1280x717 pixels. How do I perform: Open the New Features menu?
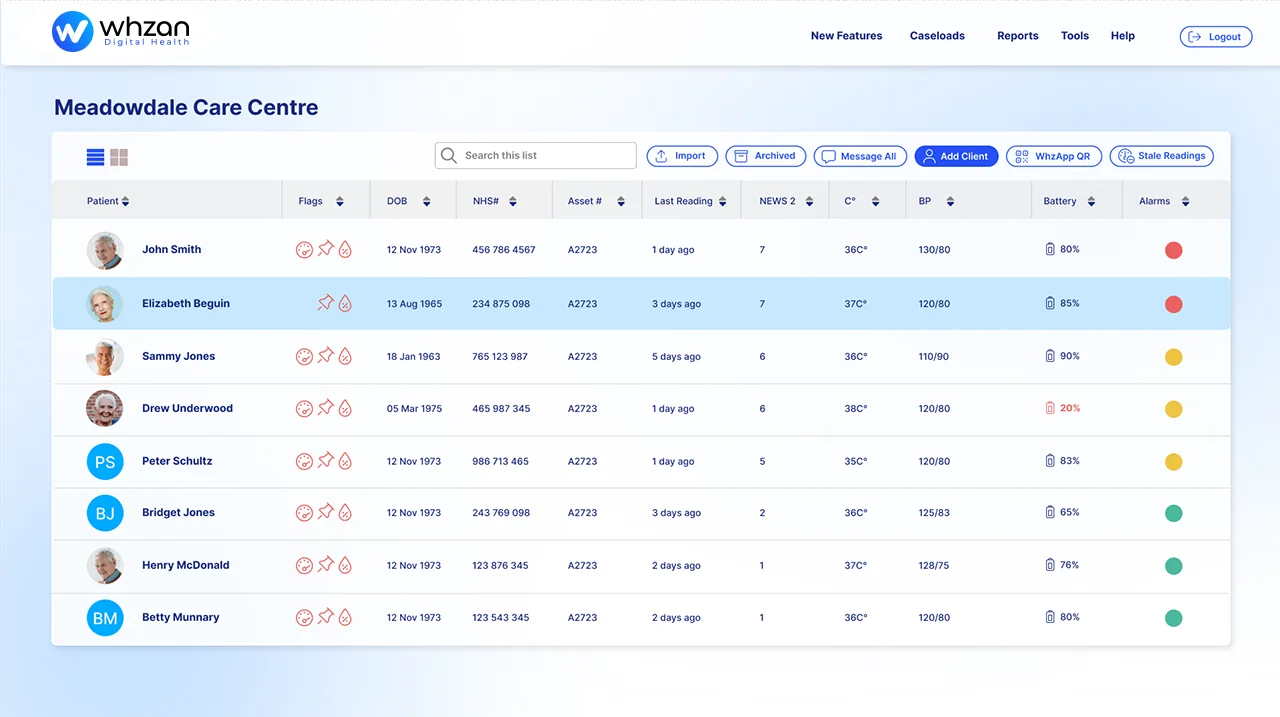pos(846,36)
